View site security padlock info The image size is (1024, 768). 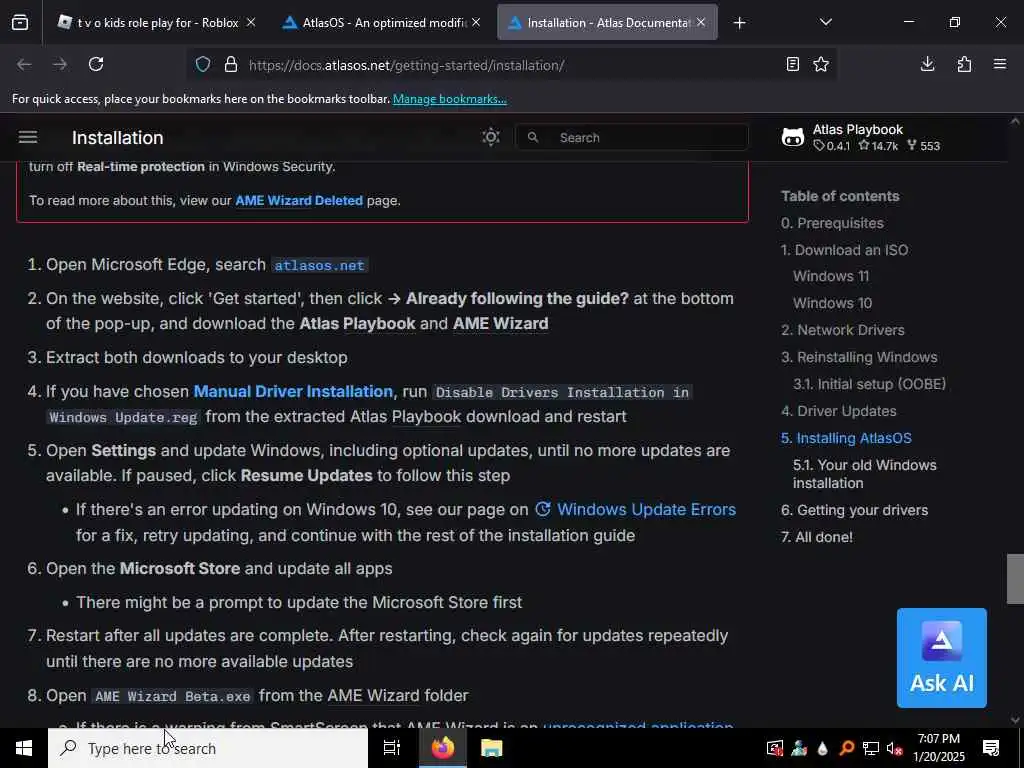[231, 65]
